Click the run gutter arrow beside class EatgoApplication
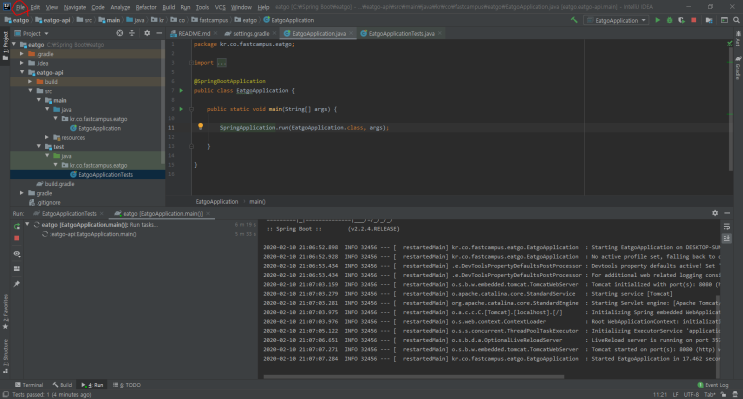The image size is (743, 399). pos(181,91)
